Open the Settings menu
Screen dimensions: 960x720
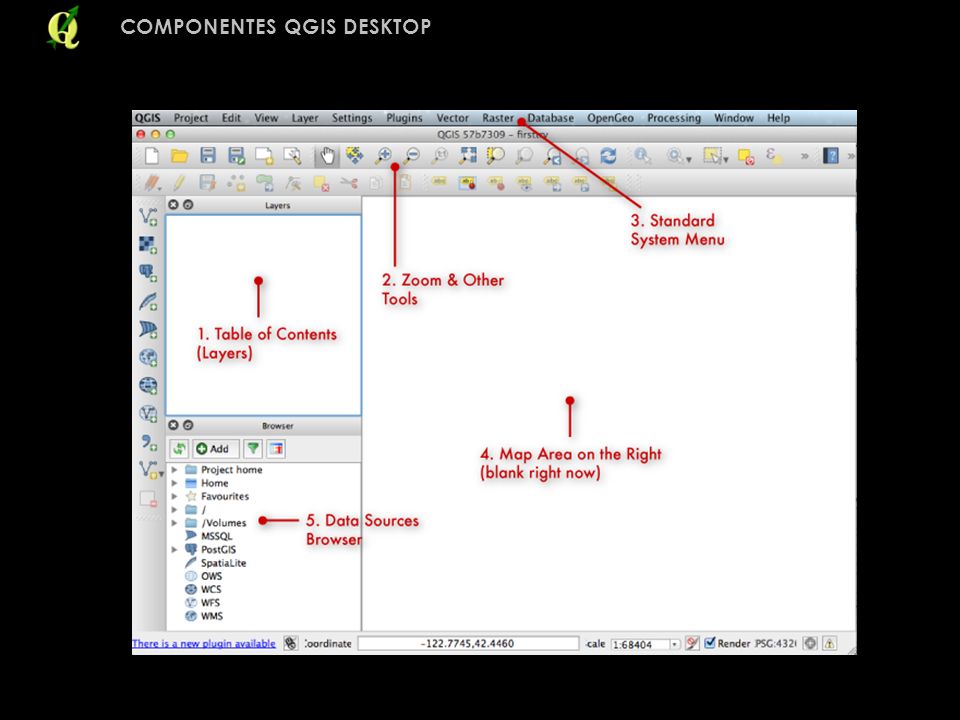(x=351, y=118)
